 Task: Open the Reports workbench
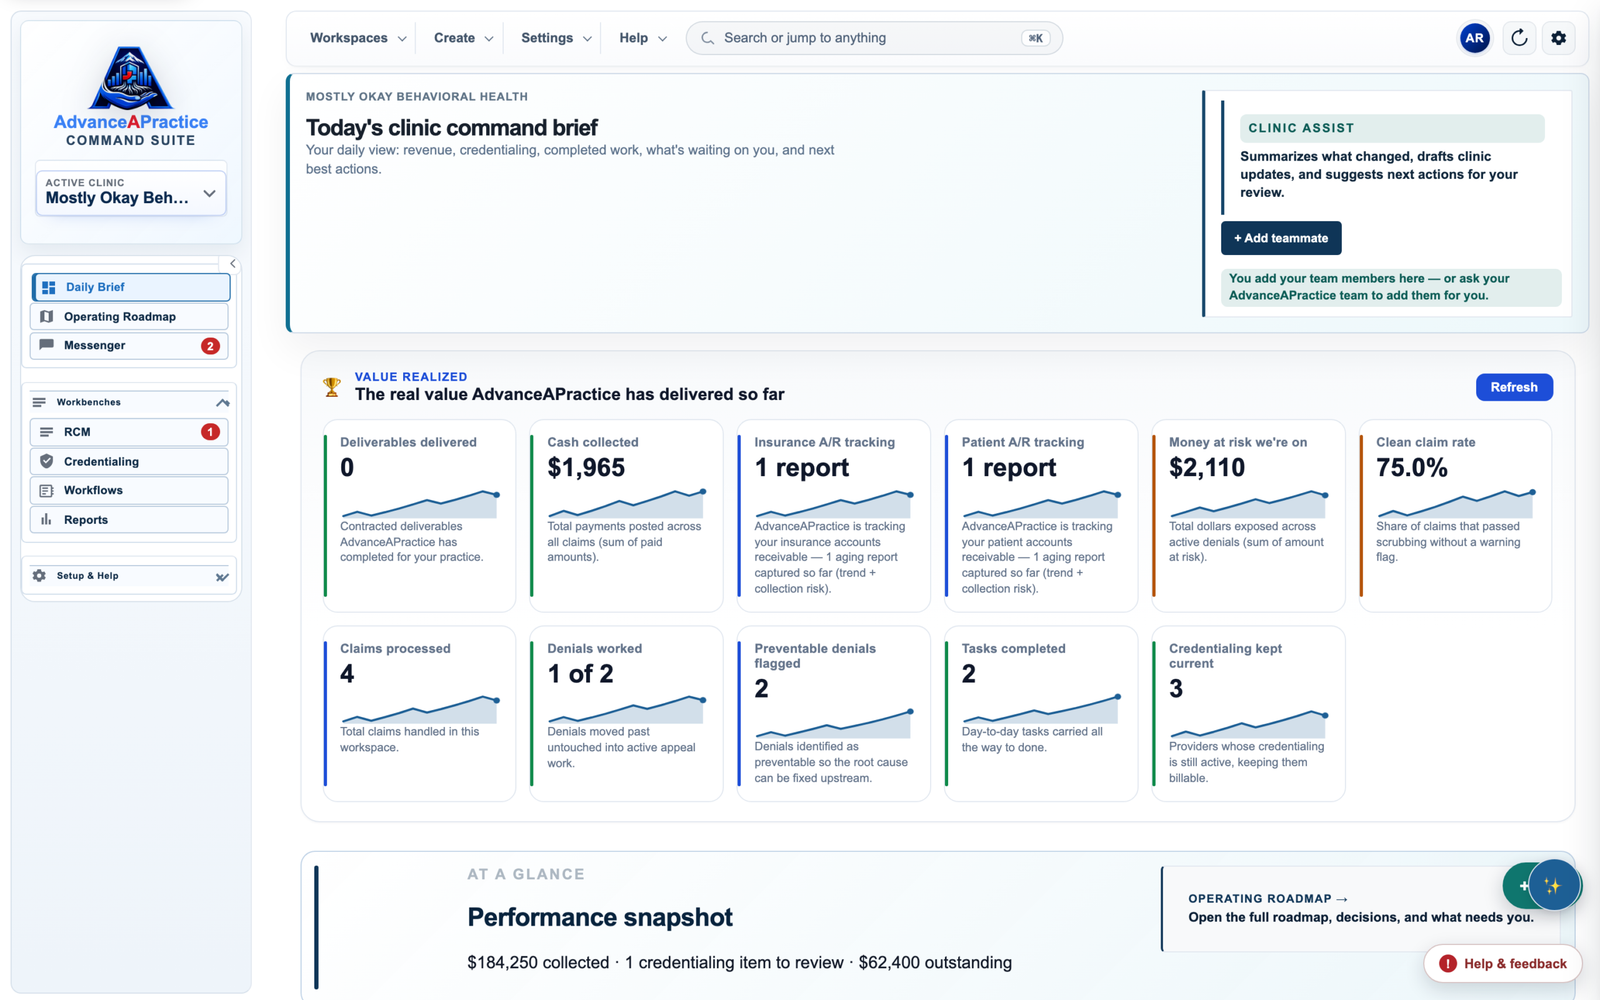[129, 519]
